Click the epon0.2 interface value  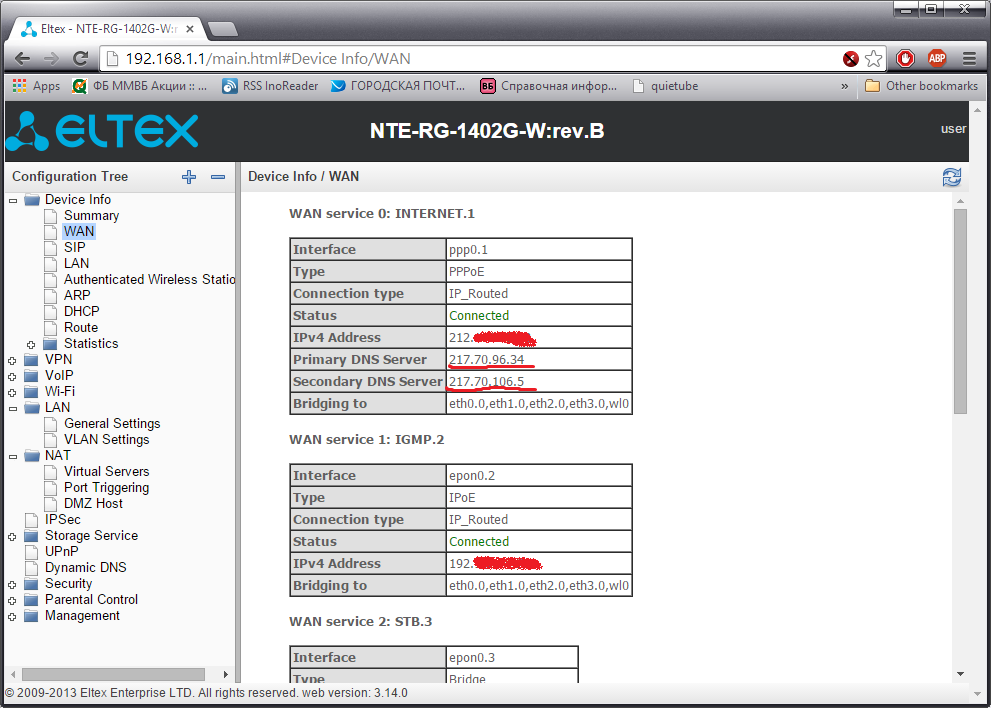(472, 476)
